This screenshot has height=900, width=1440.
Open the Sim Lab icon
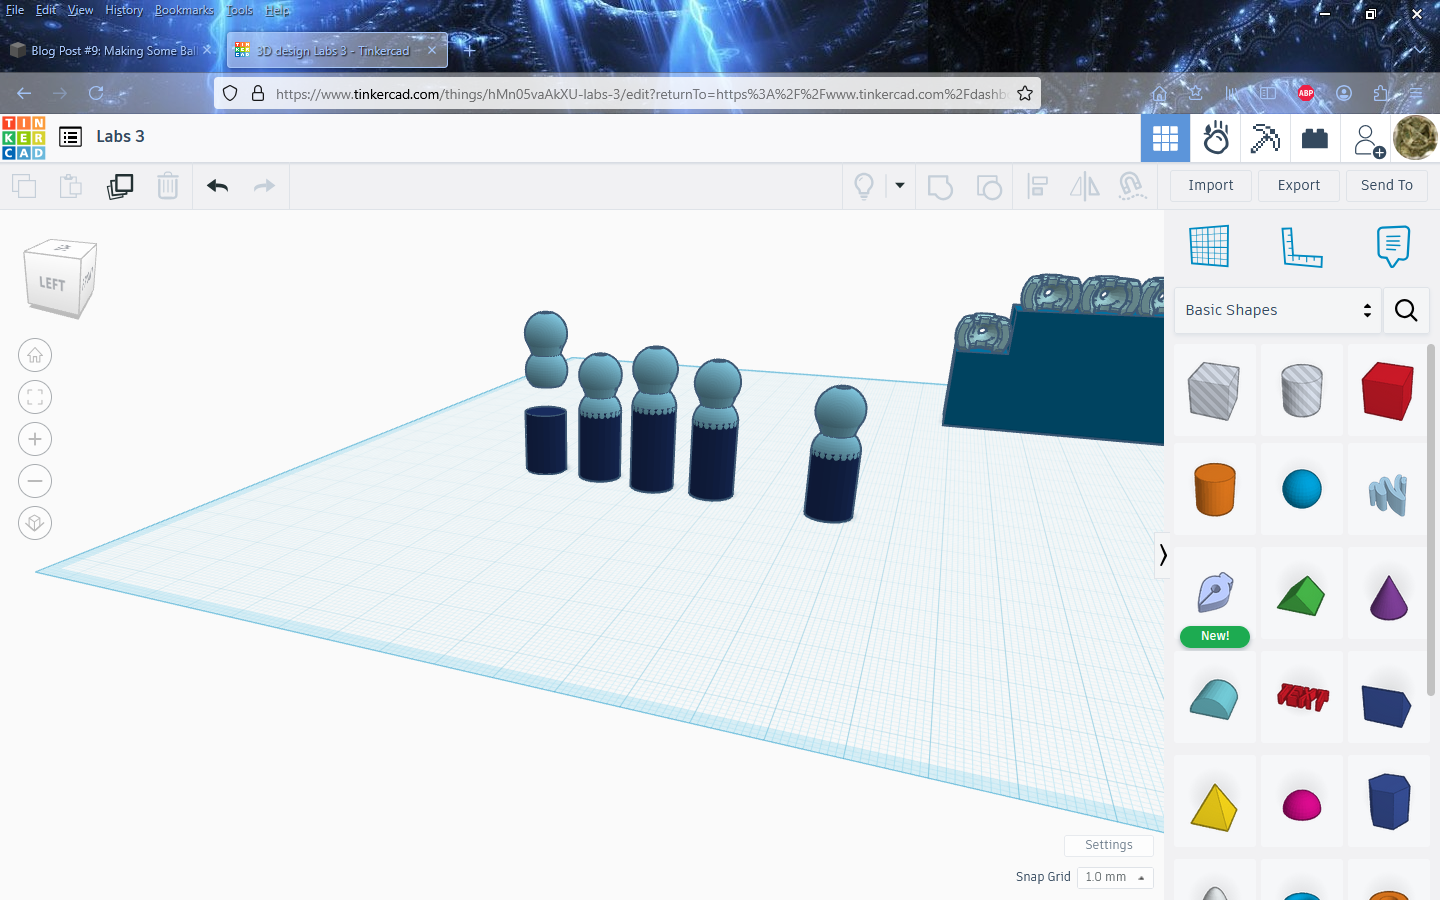pyautogui.click(x=1216, y=138)
